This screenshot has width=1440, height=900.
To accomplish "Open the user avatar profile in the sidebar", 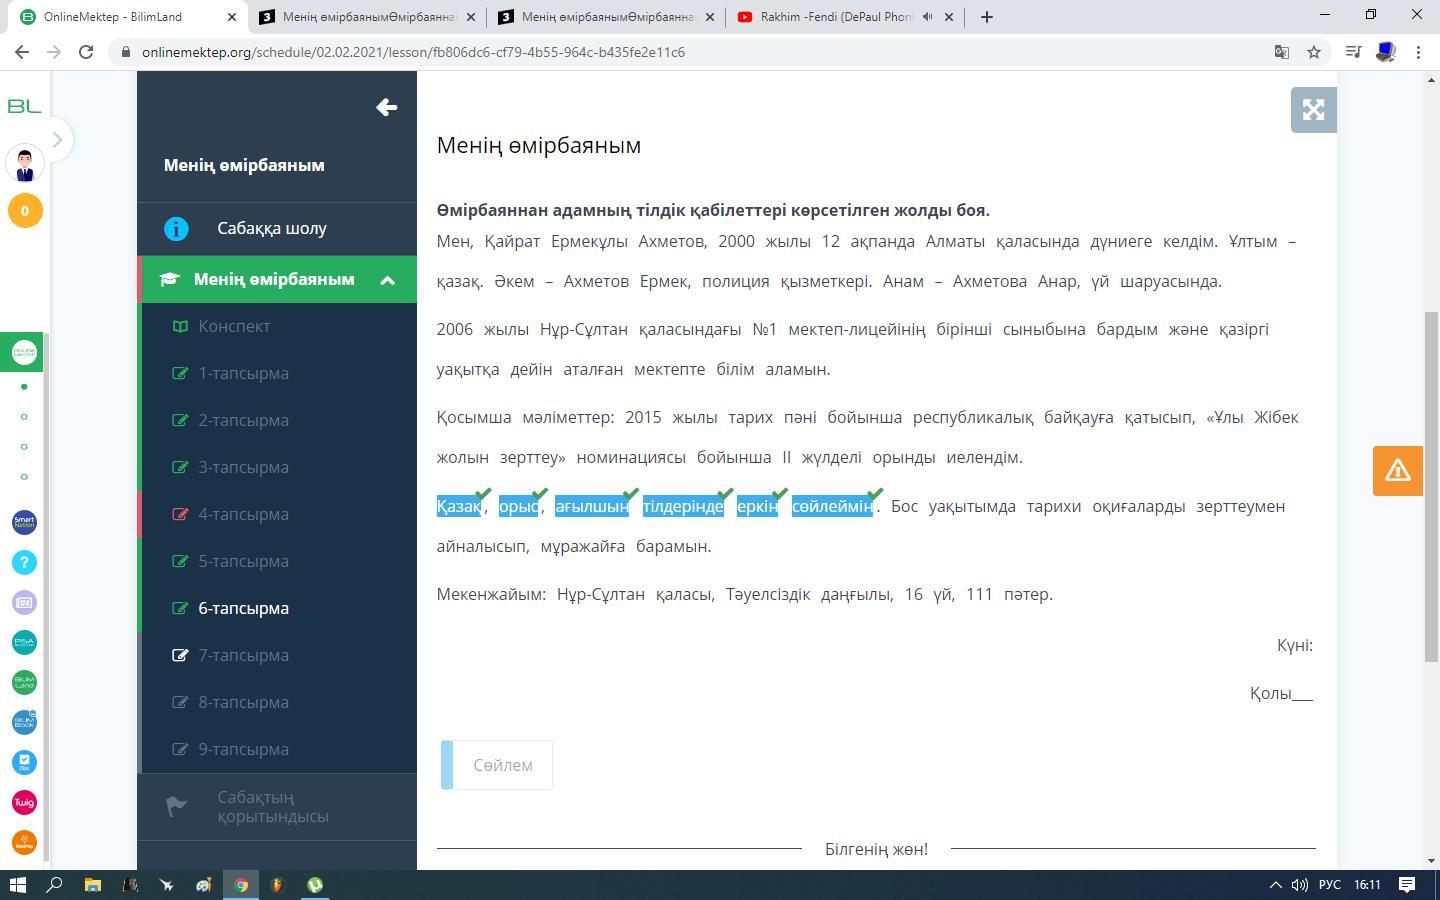I will point(25,163).
